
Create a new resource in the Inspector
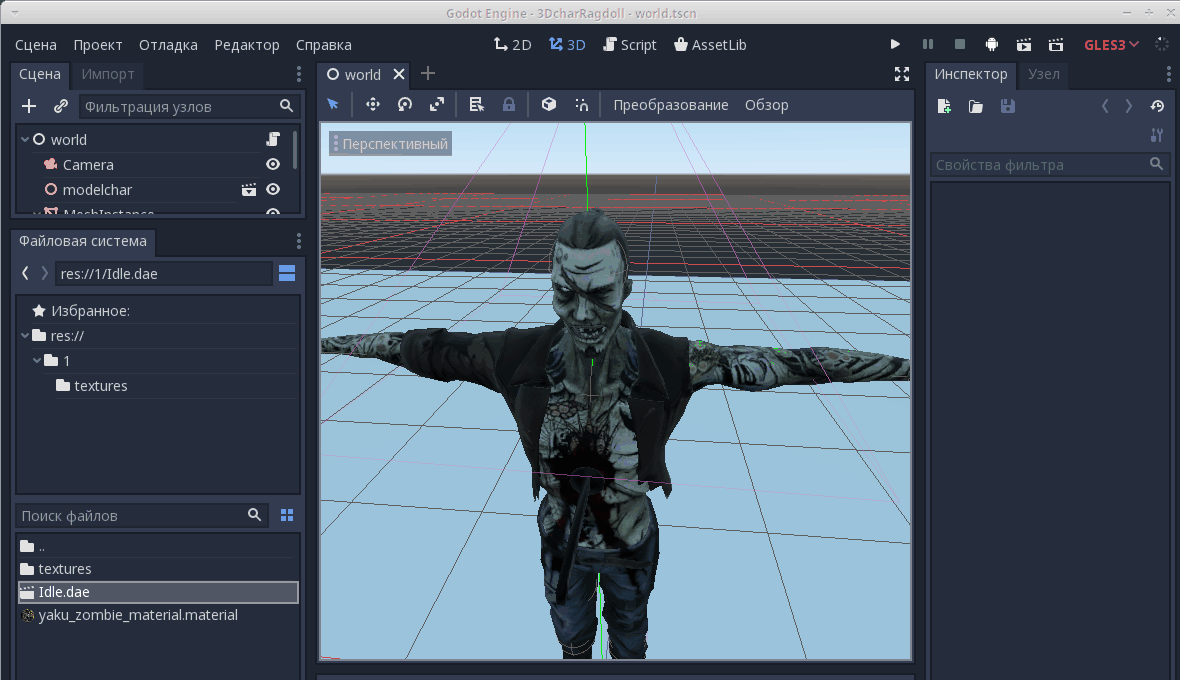[x=943, y=106]
